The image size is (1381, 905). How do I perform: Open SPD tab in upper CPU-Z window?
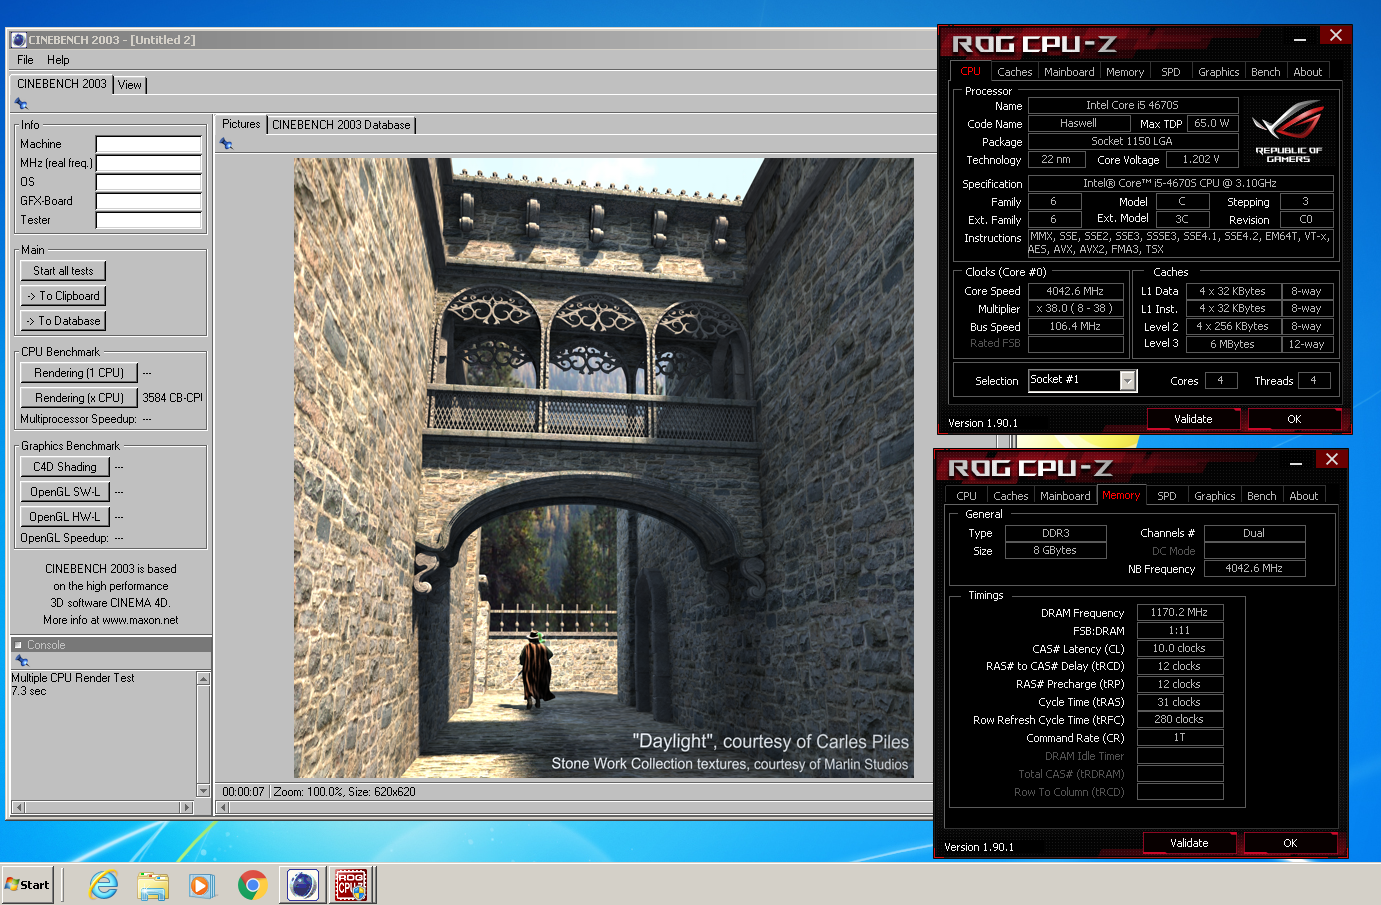[x=1171, y=72]
